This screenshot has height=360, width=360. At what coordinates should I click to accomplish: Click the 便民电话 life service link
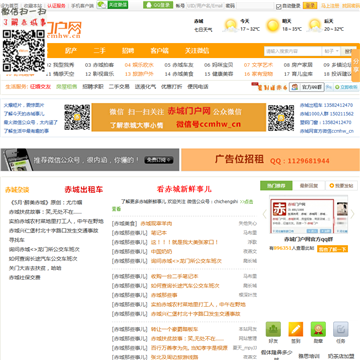pyautogui.click(x=198, y=87)
